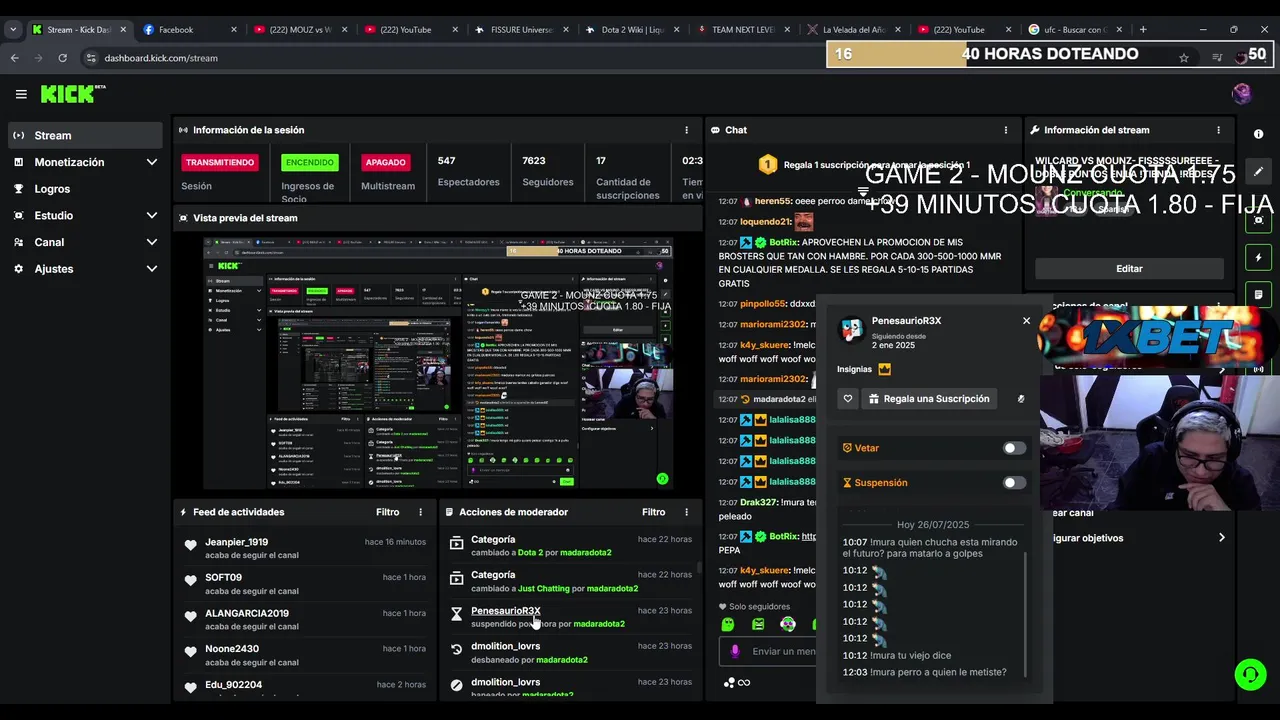Switch to the Dota 2 Wiki browser tab
Screen dimensions: 1280x720
[632, 29]
